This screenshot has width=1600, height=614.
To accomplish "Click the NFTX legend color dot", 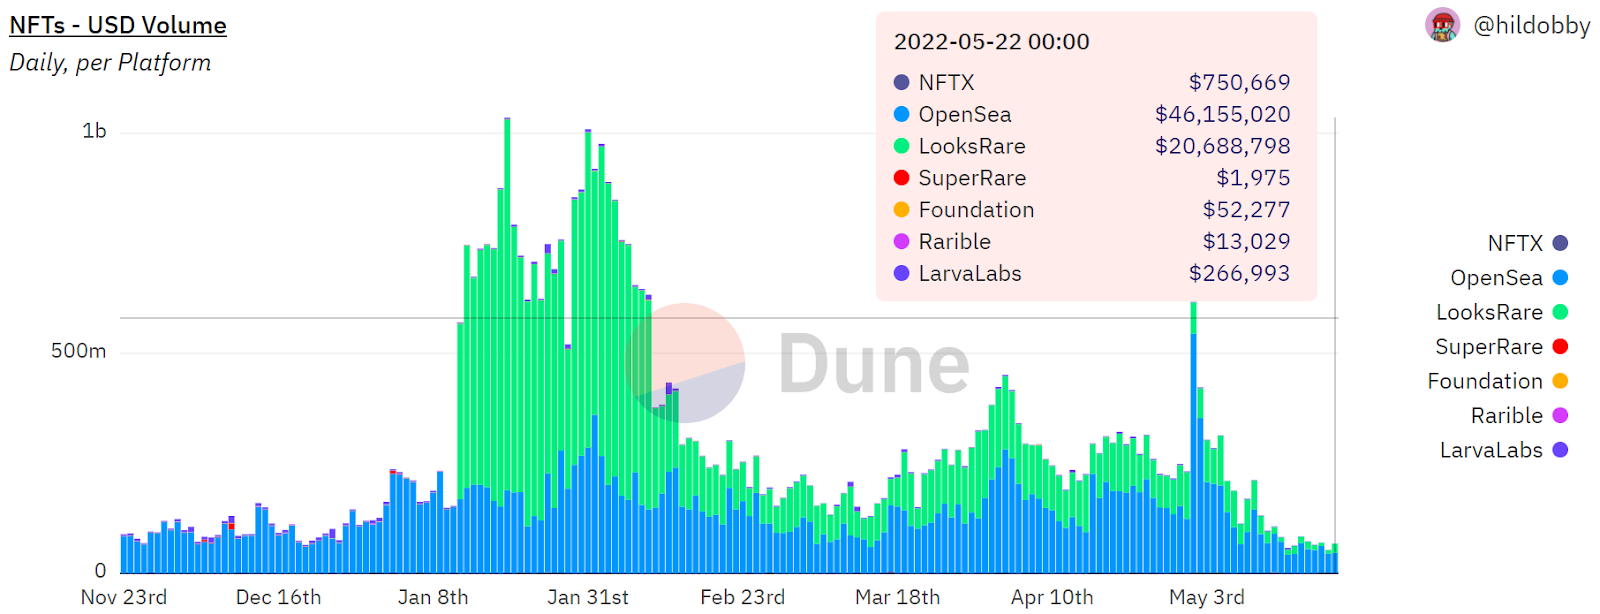I will (1560, 243).
